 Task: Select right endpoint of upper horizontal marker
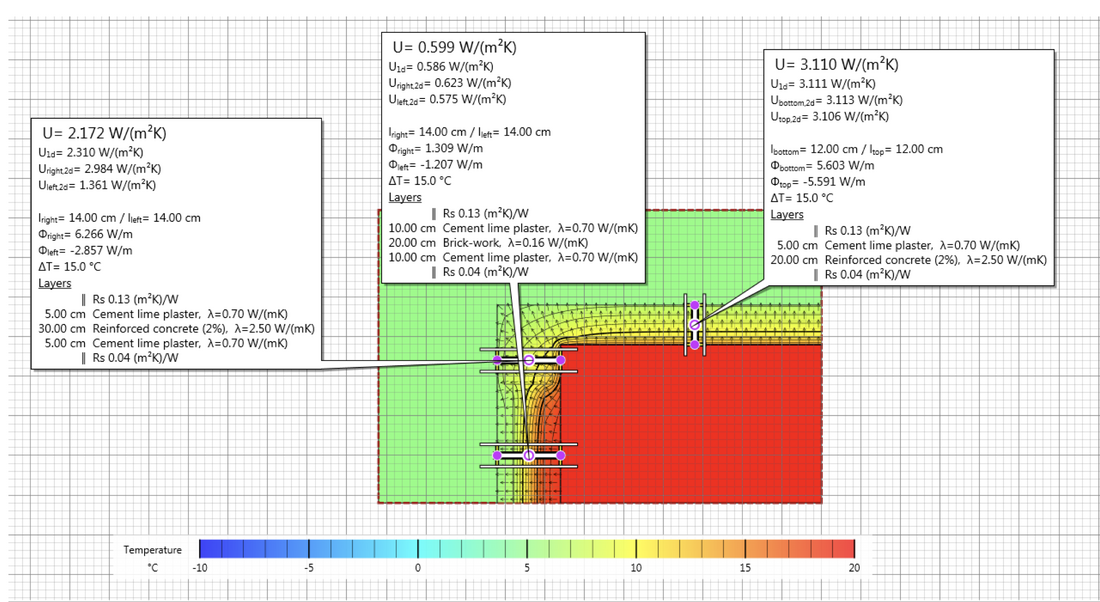tap(561, 360)
